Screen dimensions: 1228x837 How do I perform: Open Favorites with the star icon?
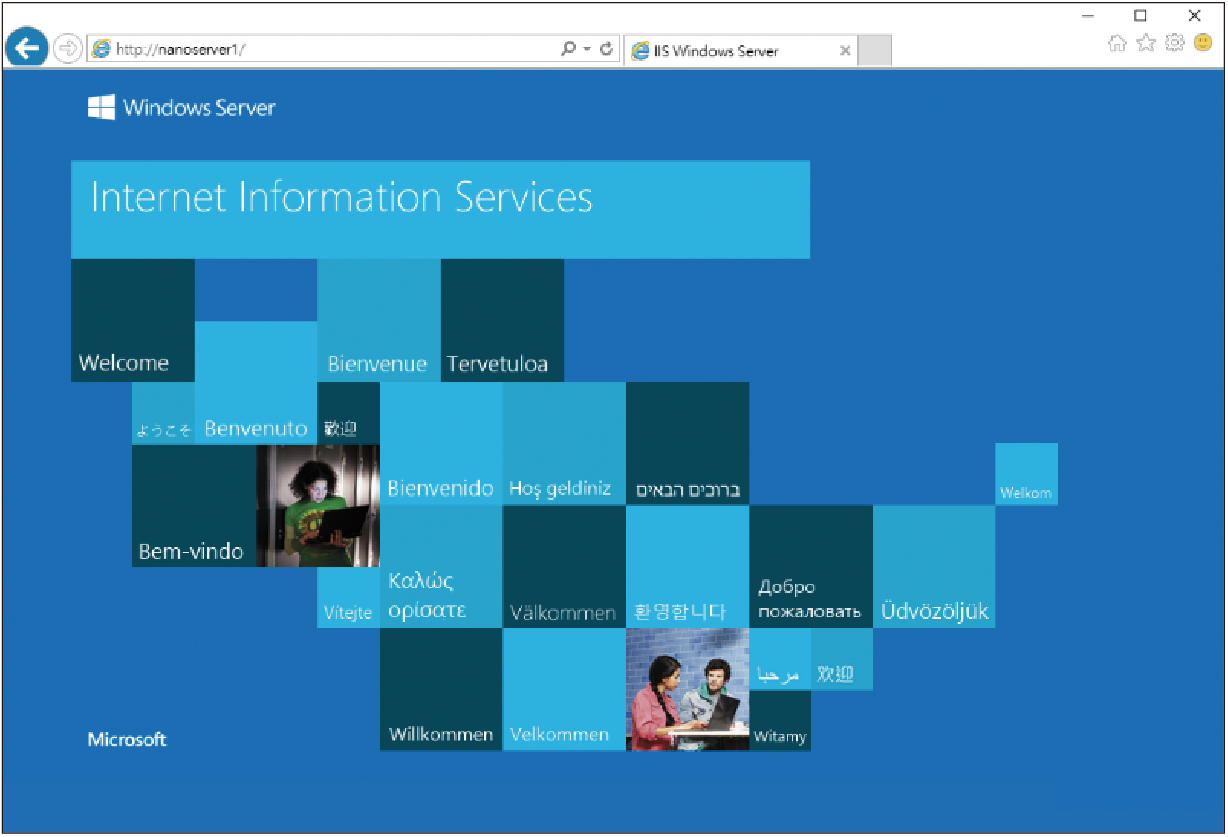click(x=1146, y=42)
